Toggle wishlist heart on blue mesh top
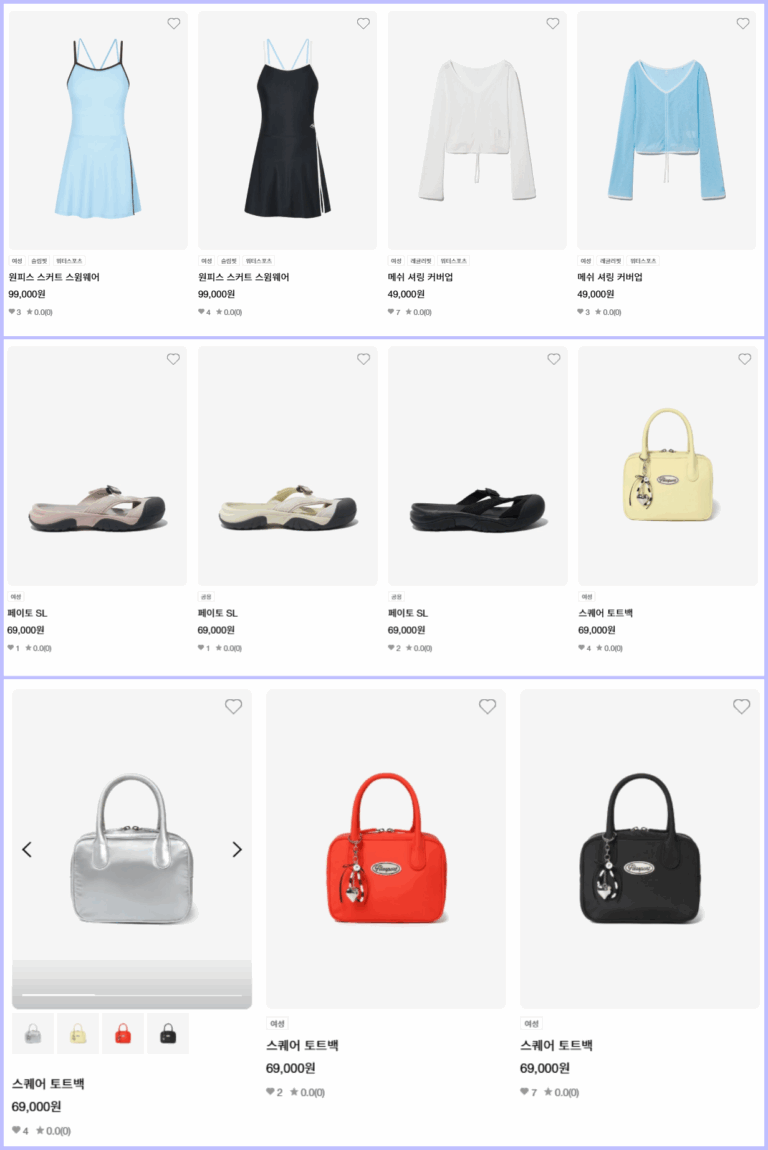768x1150 pixels. pos(743,23)
